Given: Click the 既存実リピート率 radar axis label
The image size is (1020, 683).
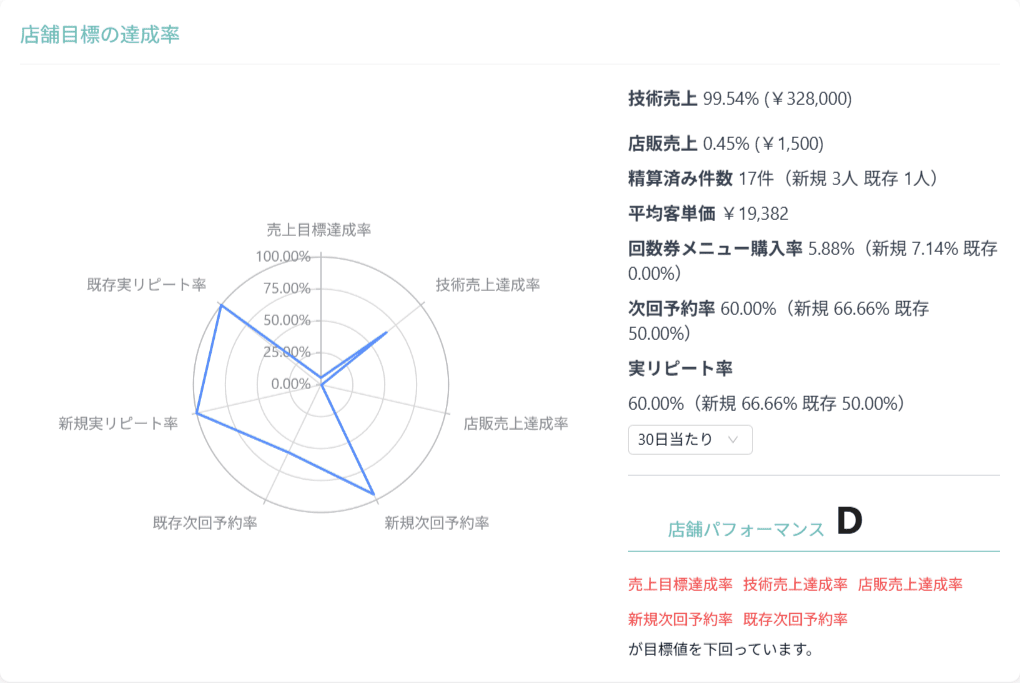Looking at the screenshot, I should point(146,284).
